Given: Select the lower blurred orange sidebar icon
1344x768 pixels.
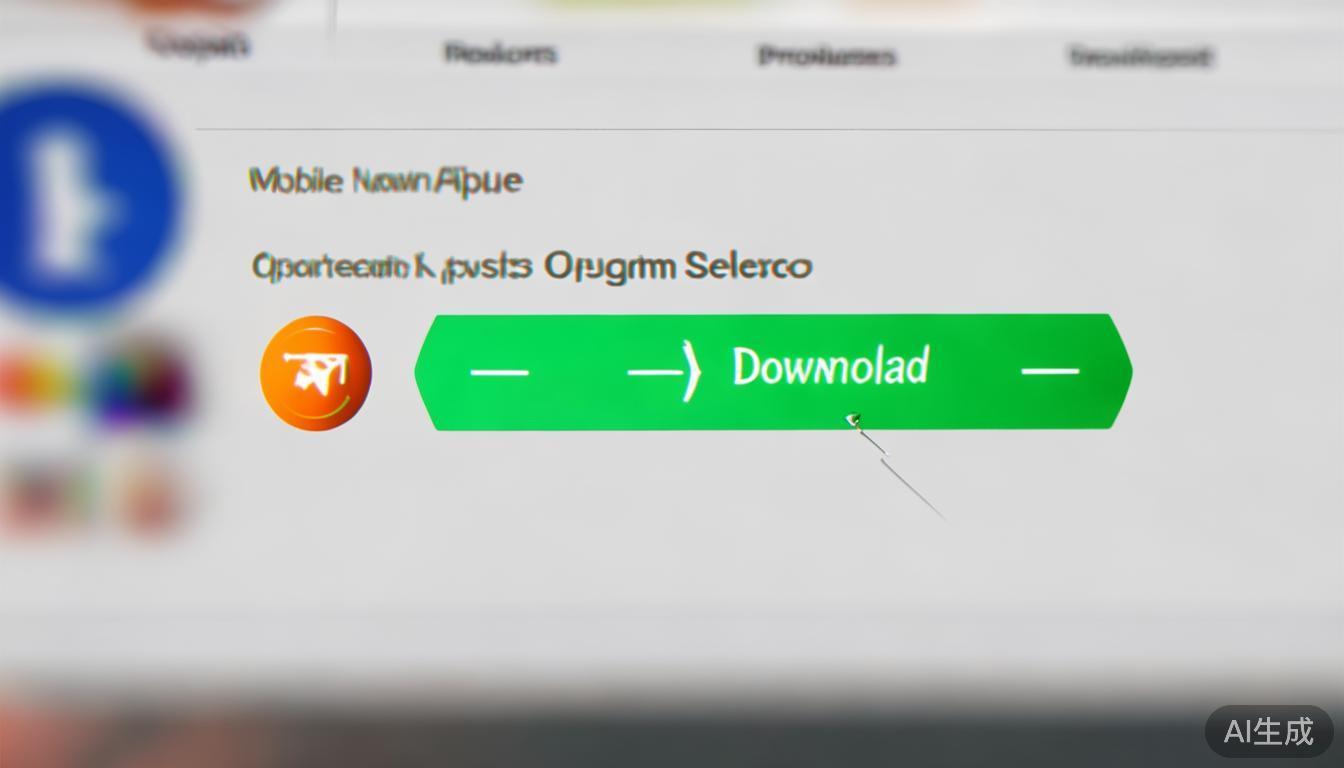Looking at the screenshot, I should pyautogui.click(x=150, y=496).
